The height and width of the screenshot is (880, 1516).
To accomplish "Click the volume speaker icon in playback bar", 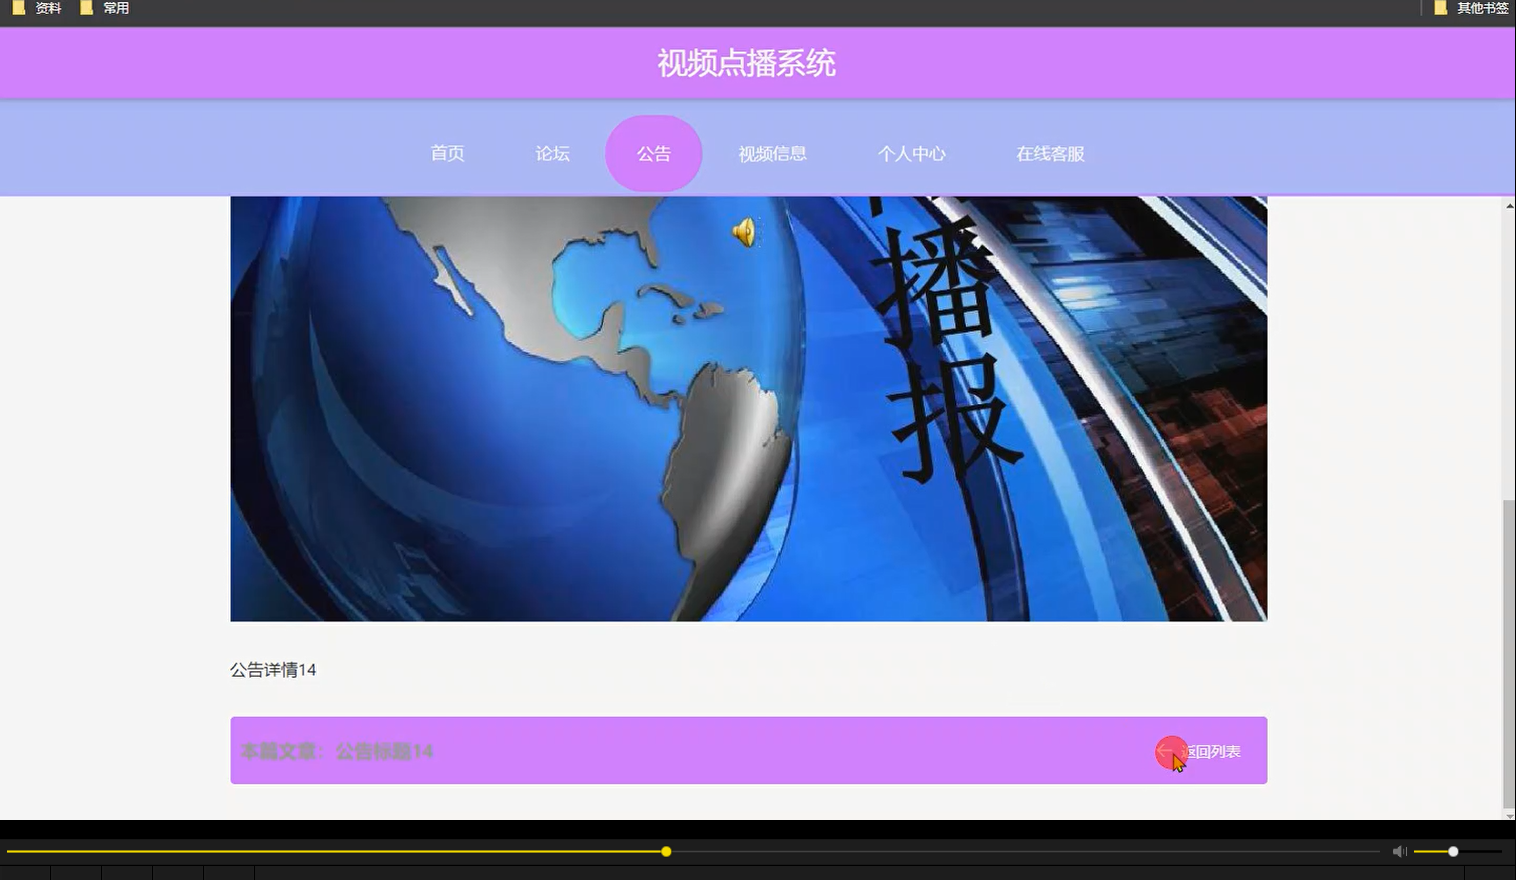I will coord(1399,851).
